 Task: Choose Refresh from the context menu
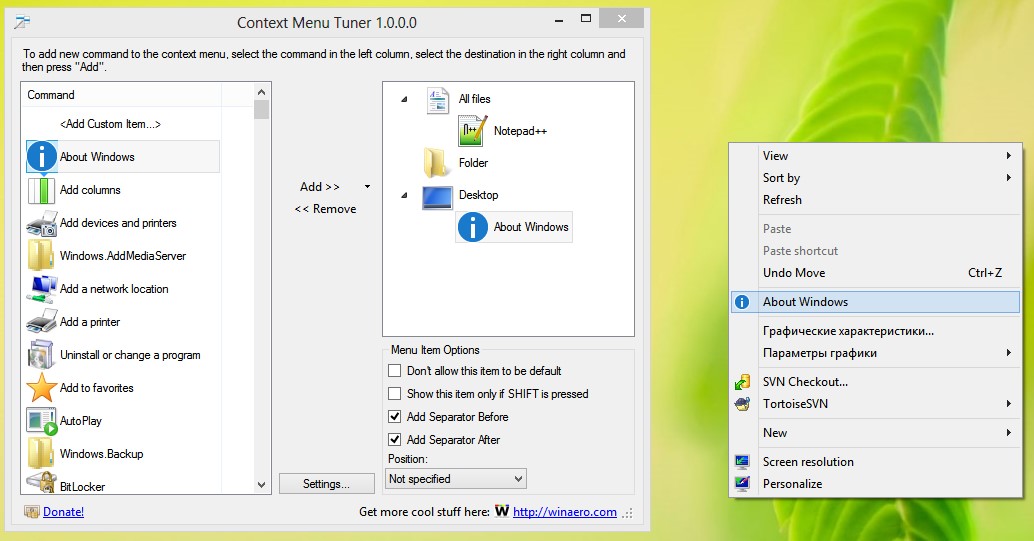[782, 200]
